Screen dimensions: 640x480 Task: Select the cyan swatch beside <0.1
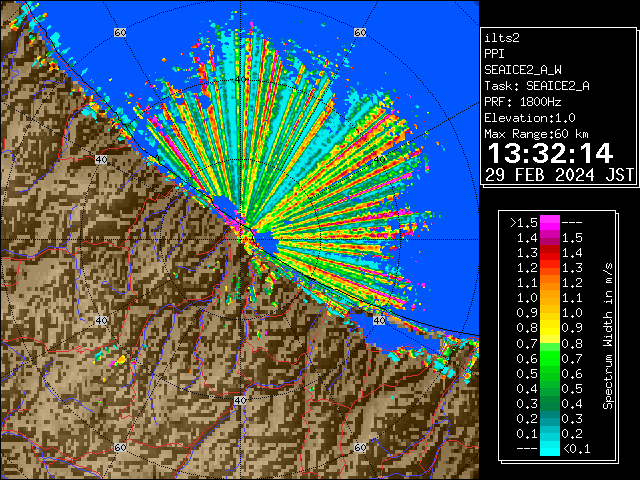point(550,448)
